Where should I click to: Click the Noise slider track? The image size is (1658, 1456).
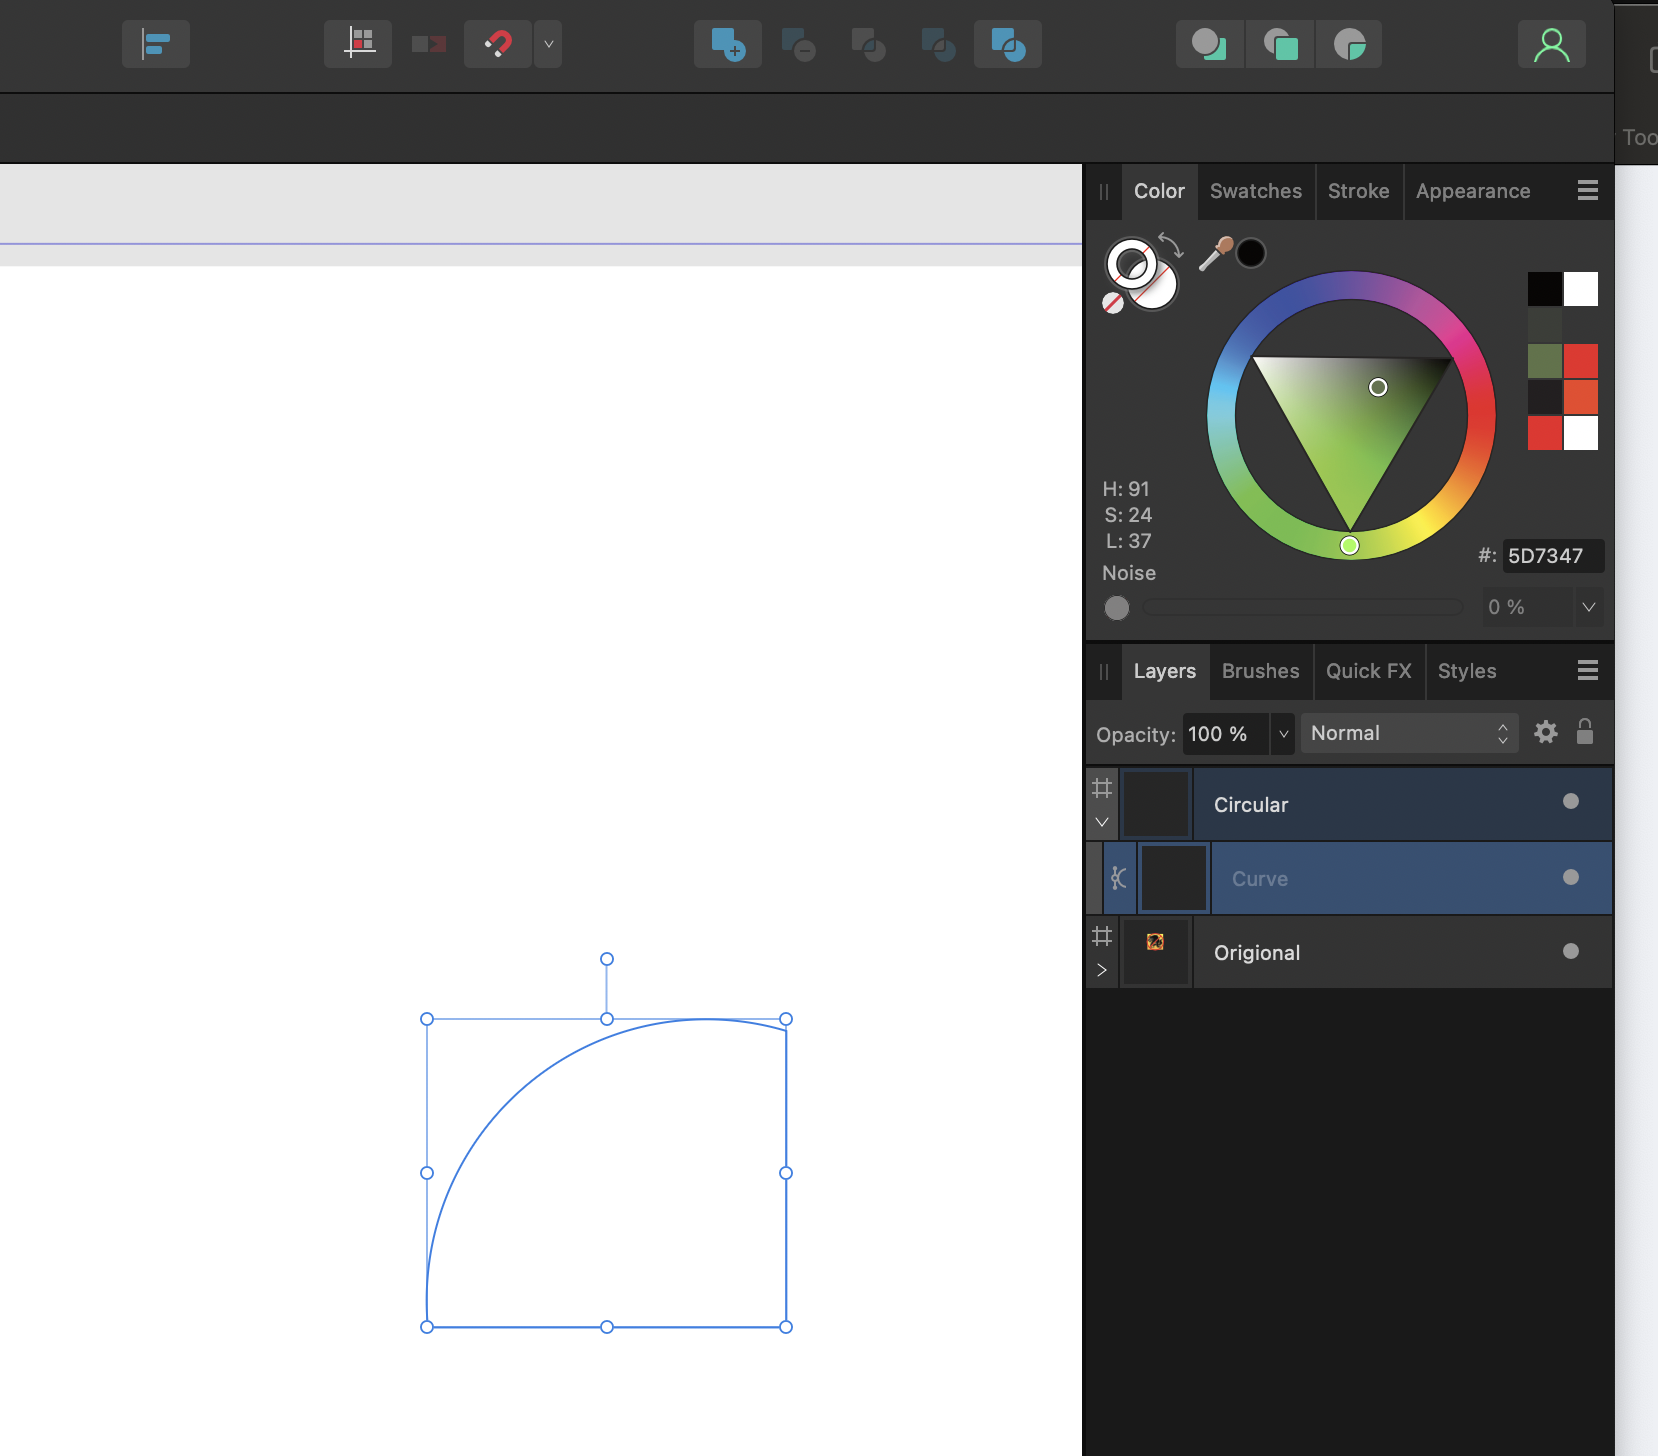coord(1303,607)
